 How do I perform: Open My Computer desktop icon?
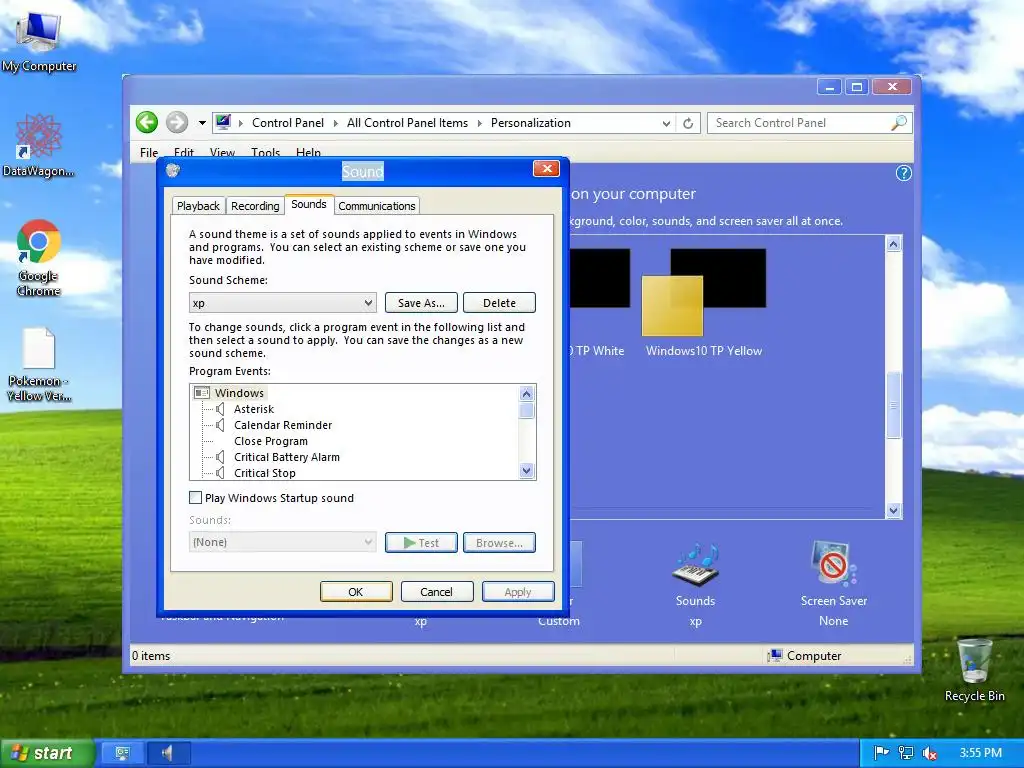point(39,40)
